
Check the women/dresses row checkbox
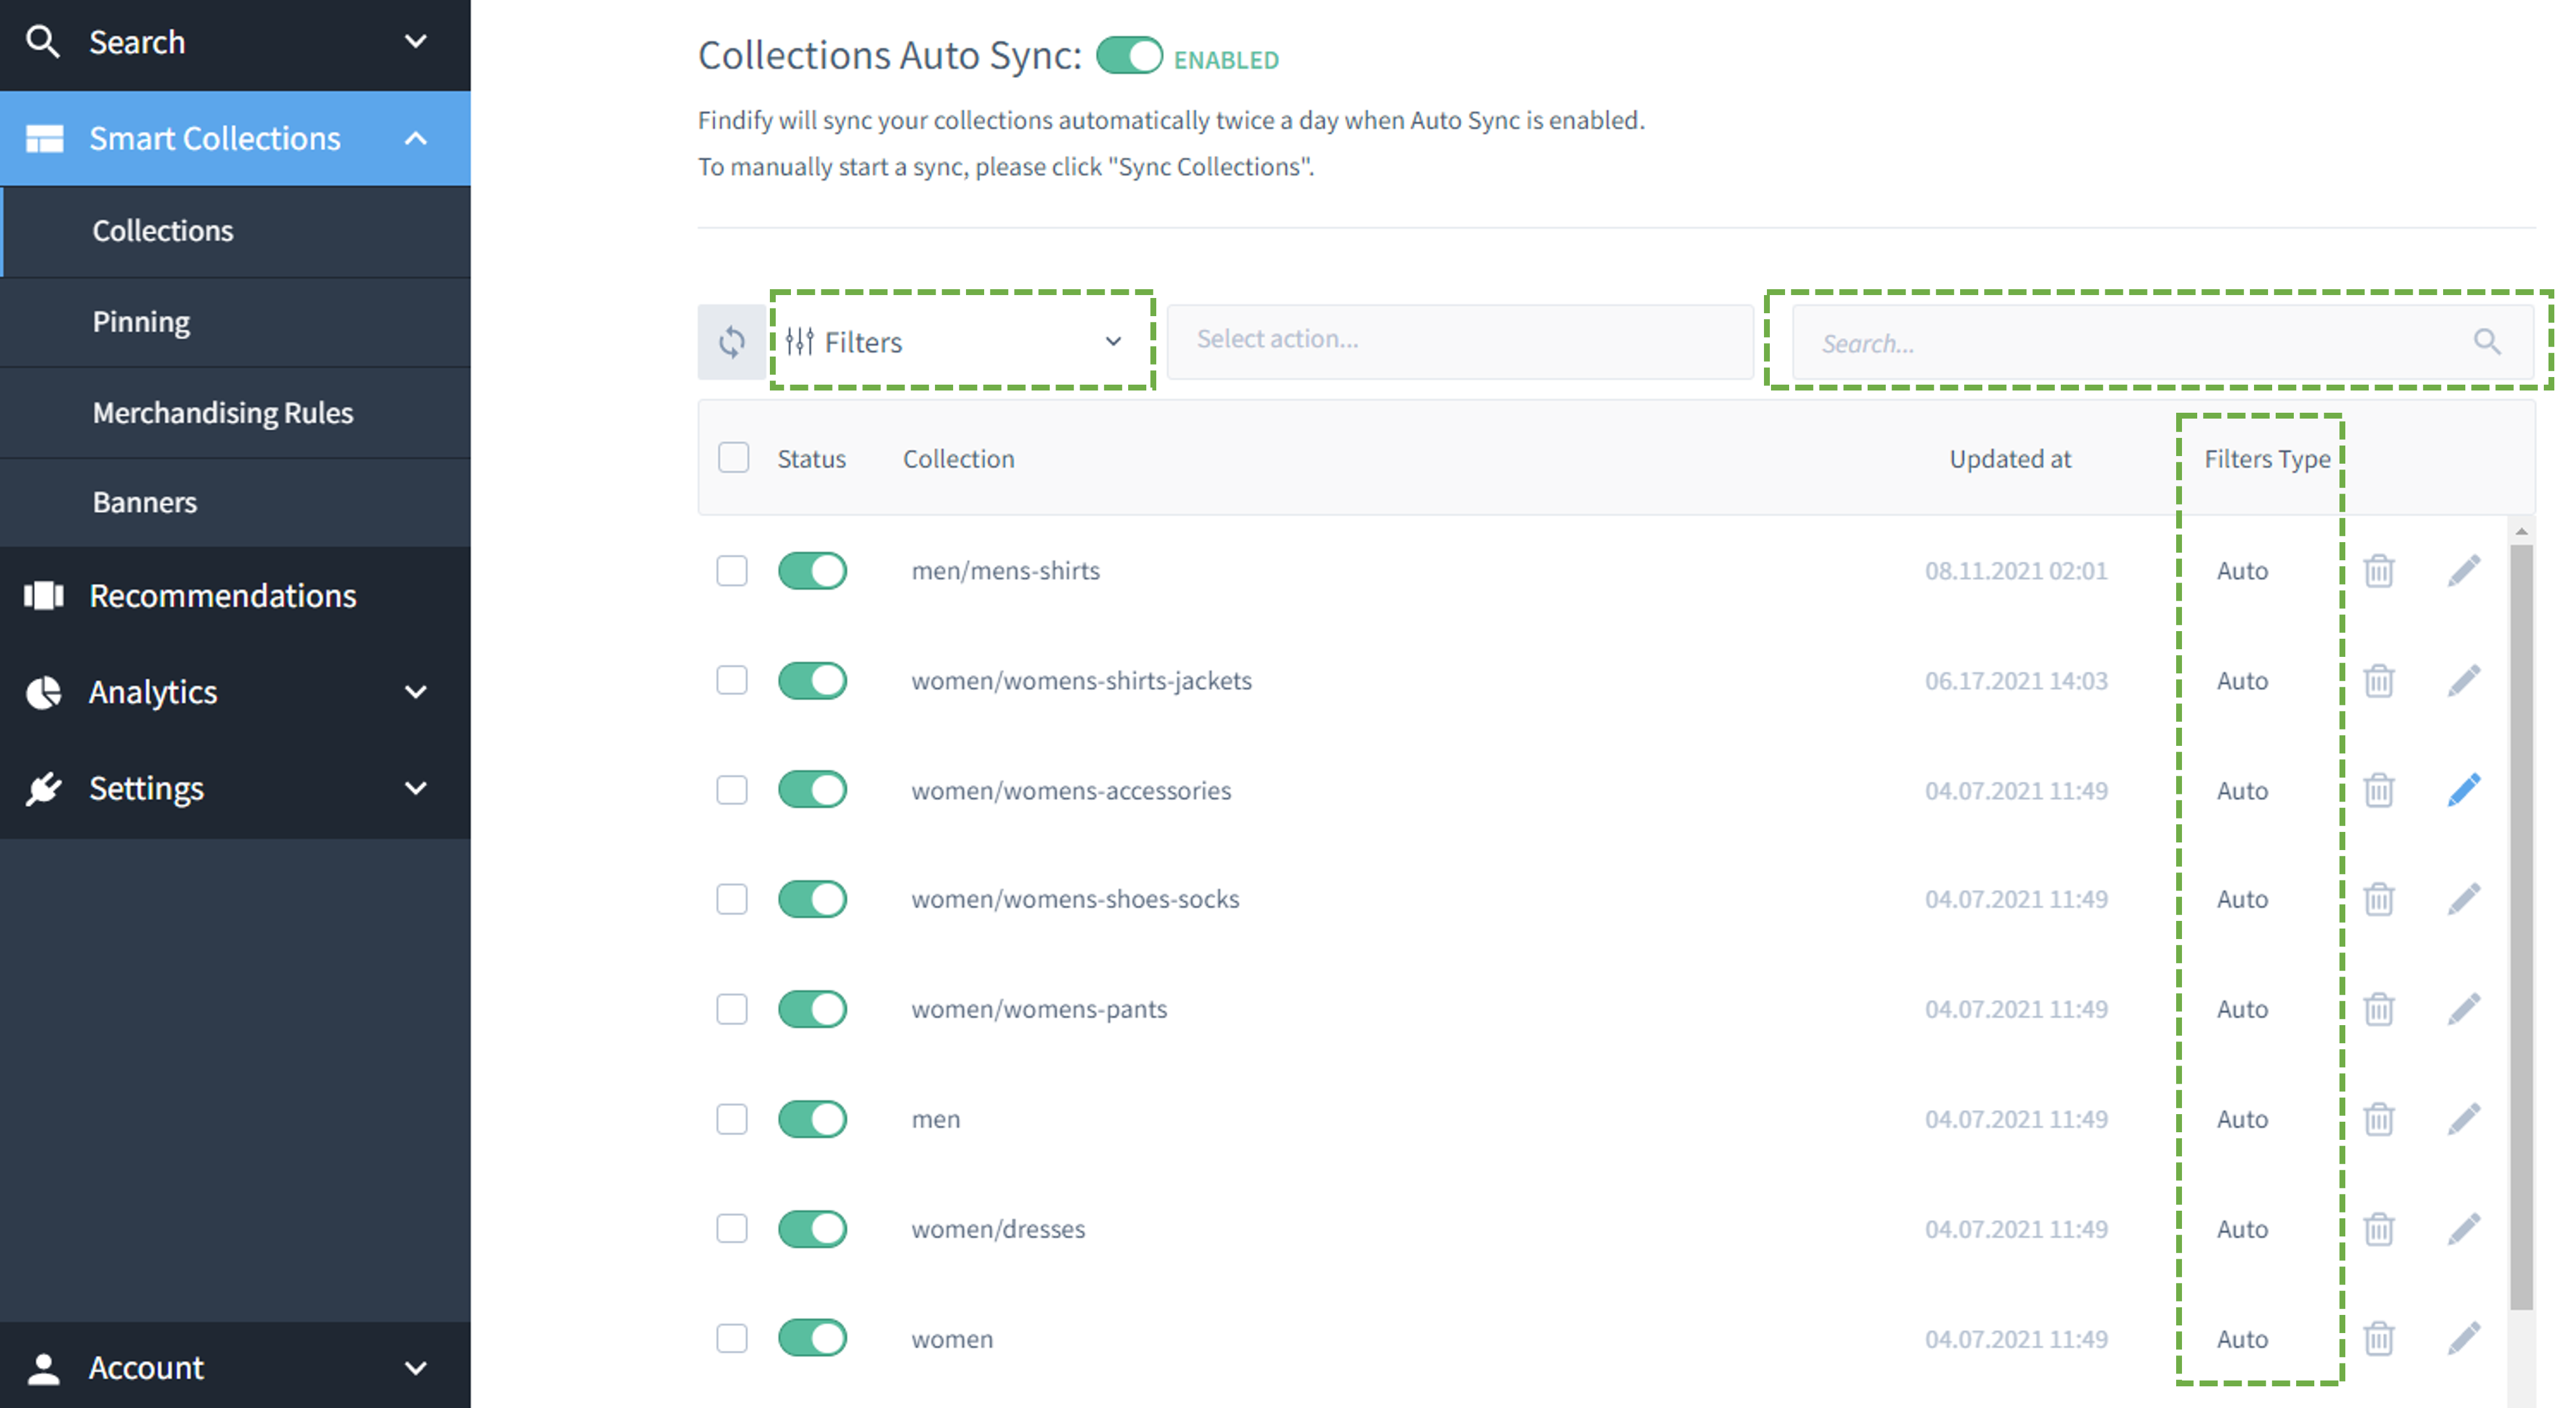tap(732, 1229)
